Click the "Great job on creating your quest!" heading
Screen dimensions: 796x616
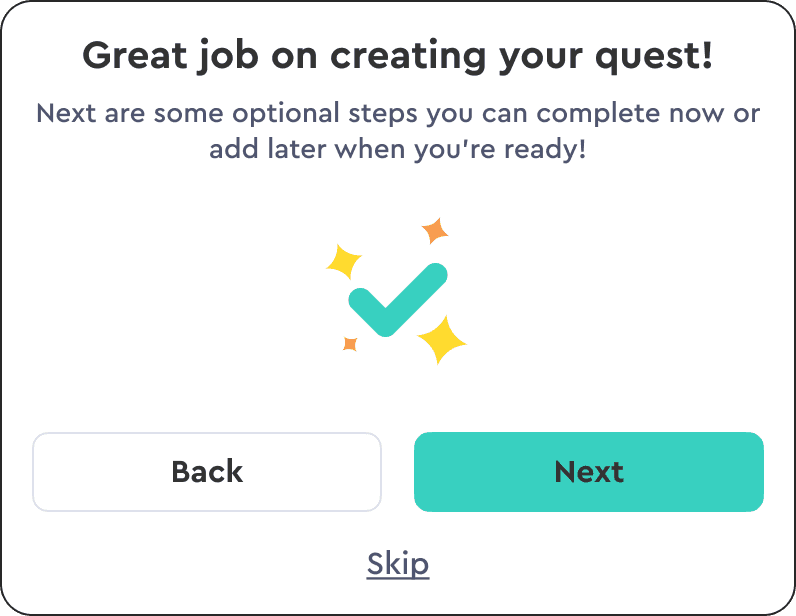(x=398, y=56)
